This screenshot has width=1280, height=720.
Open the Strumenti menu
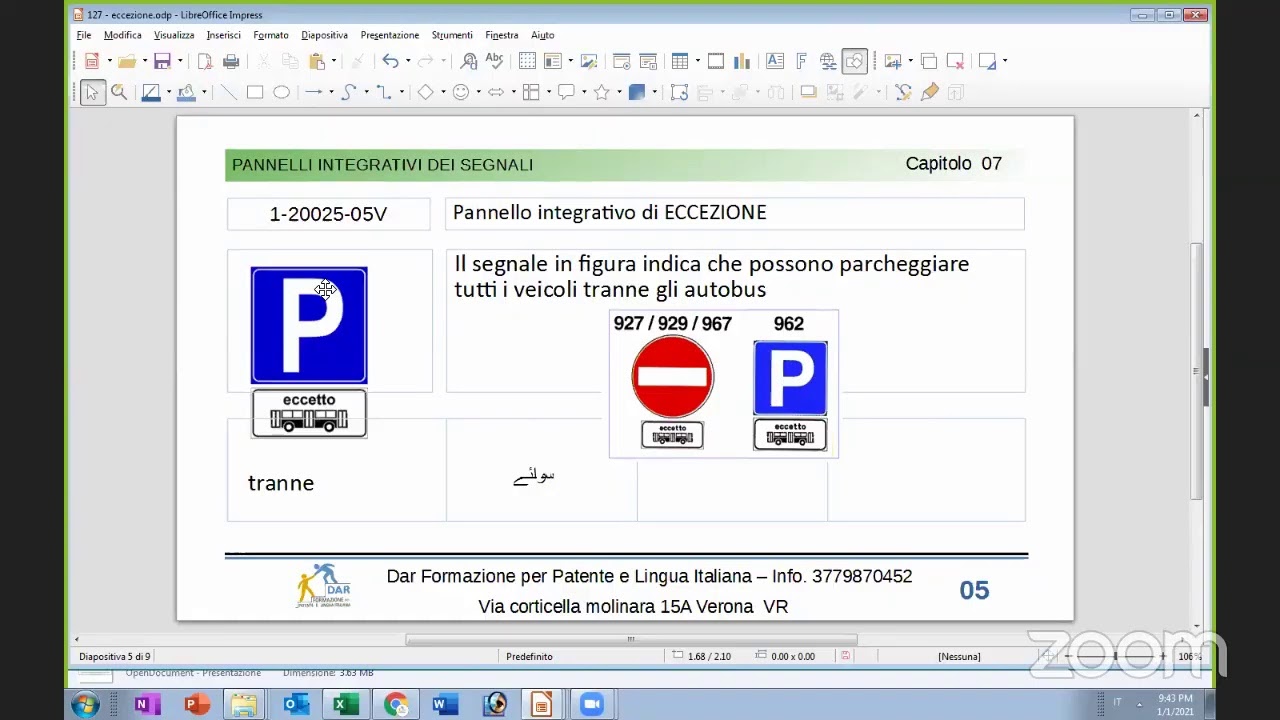(452, 35)
